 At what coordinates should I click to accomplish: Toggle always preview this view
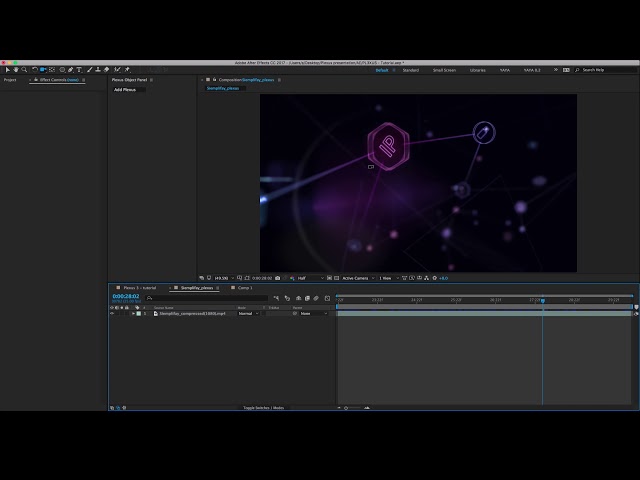pyautogui.click(x=201, y=278)
